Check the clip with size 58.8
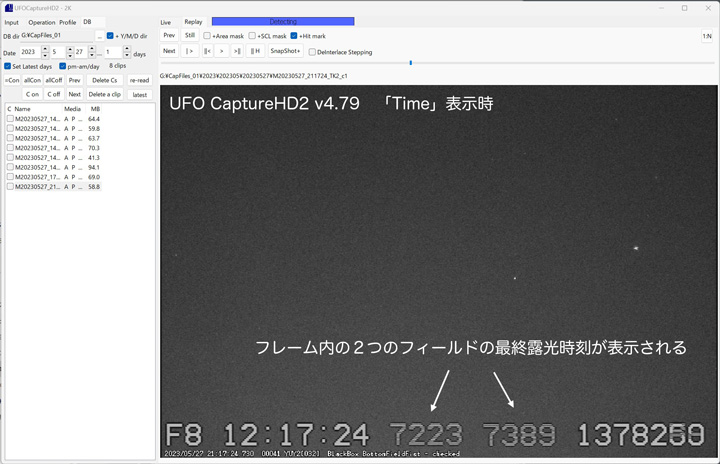720x464 pixels. coord(10,187)
